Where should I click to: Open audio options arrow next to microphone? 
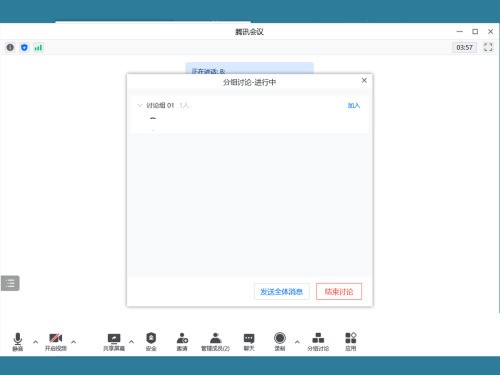[35, 342]
